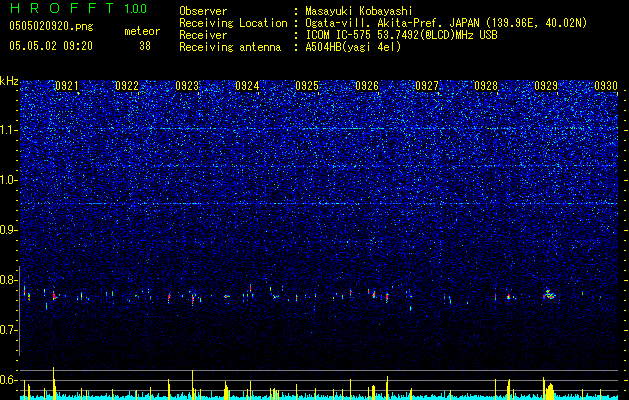The image size is (629, 400).
Task: Click the 0926 time marker
Action: tap(367, 85)
